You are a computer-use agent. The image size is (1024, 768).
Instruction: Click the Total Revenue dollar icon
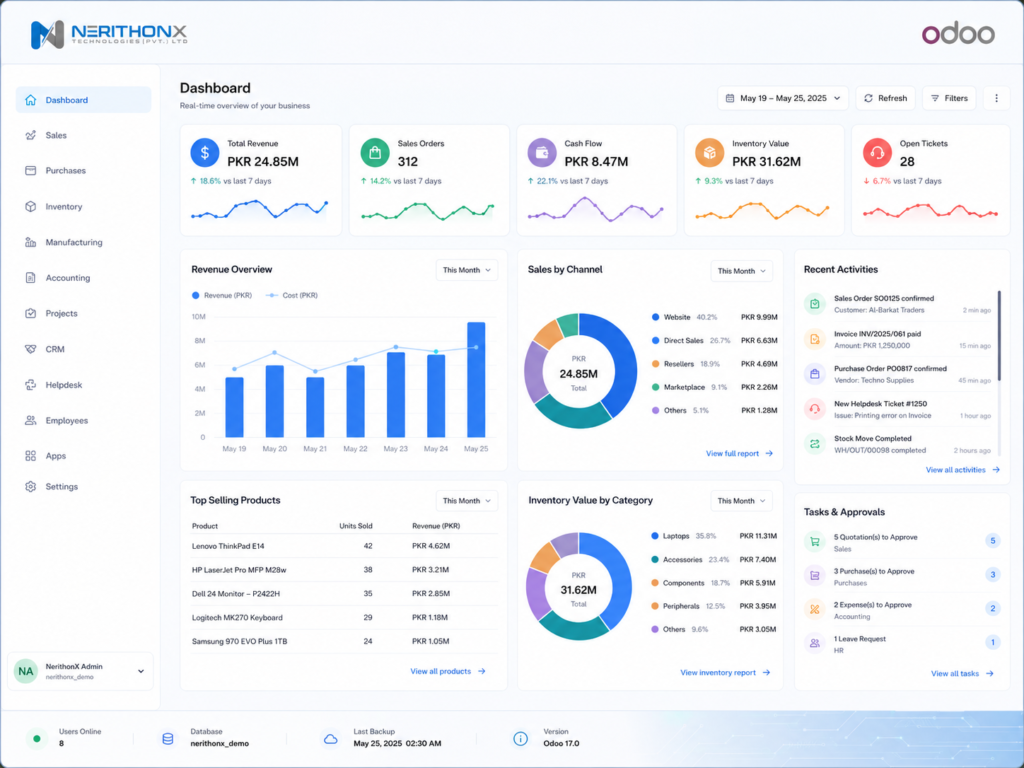click(204, 153)
